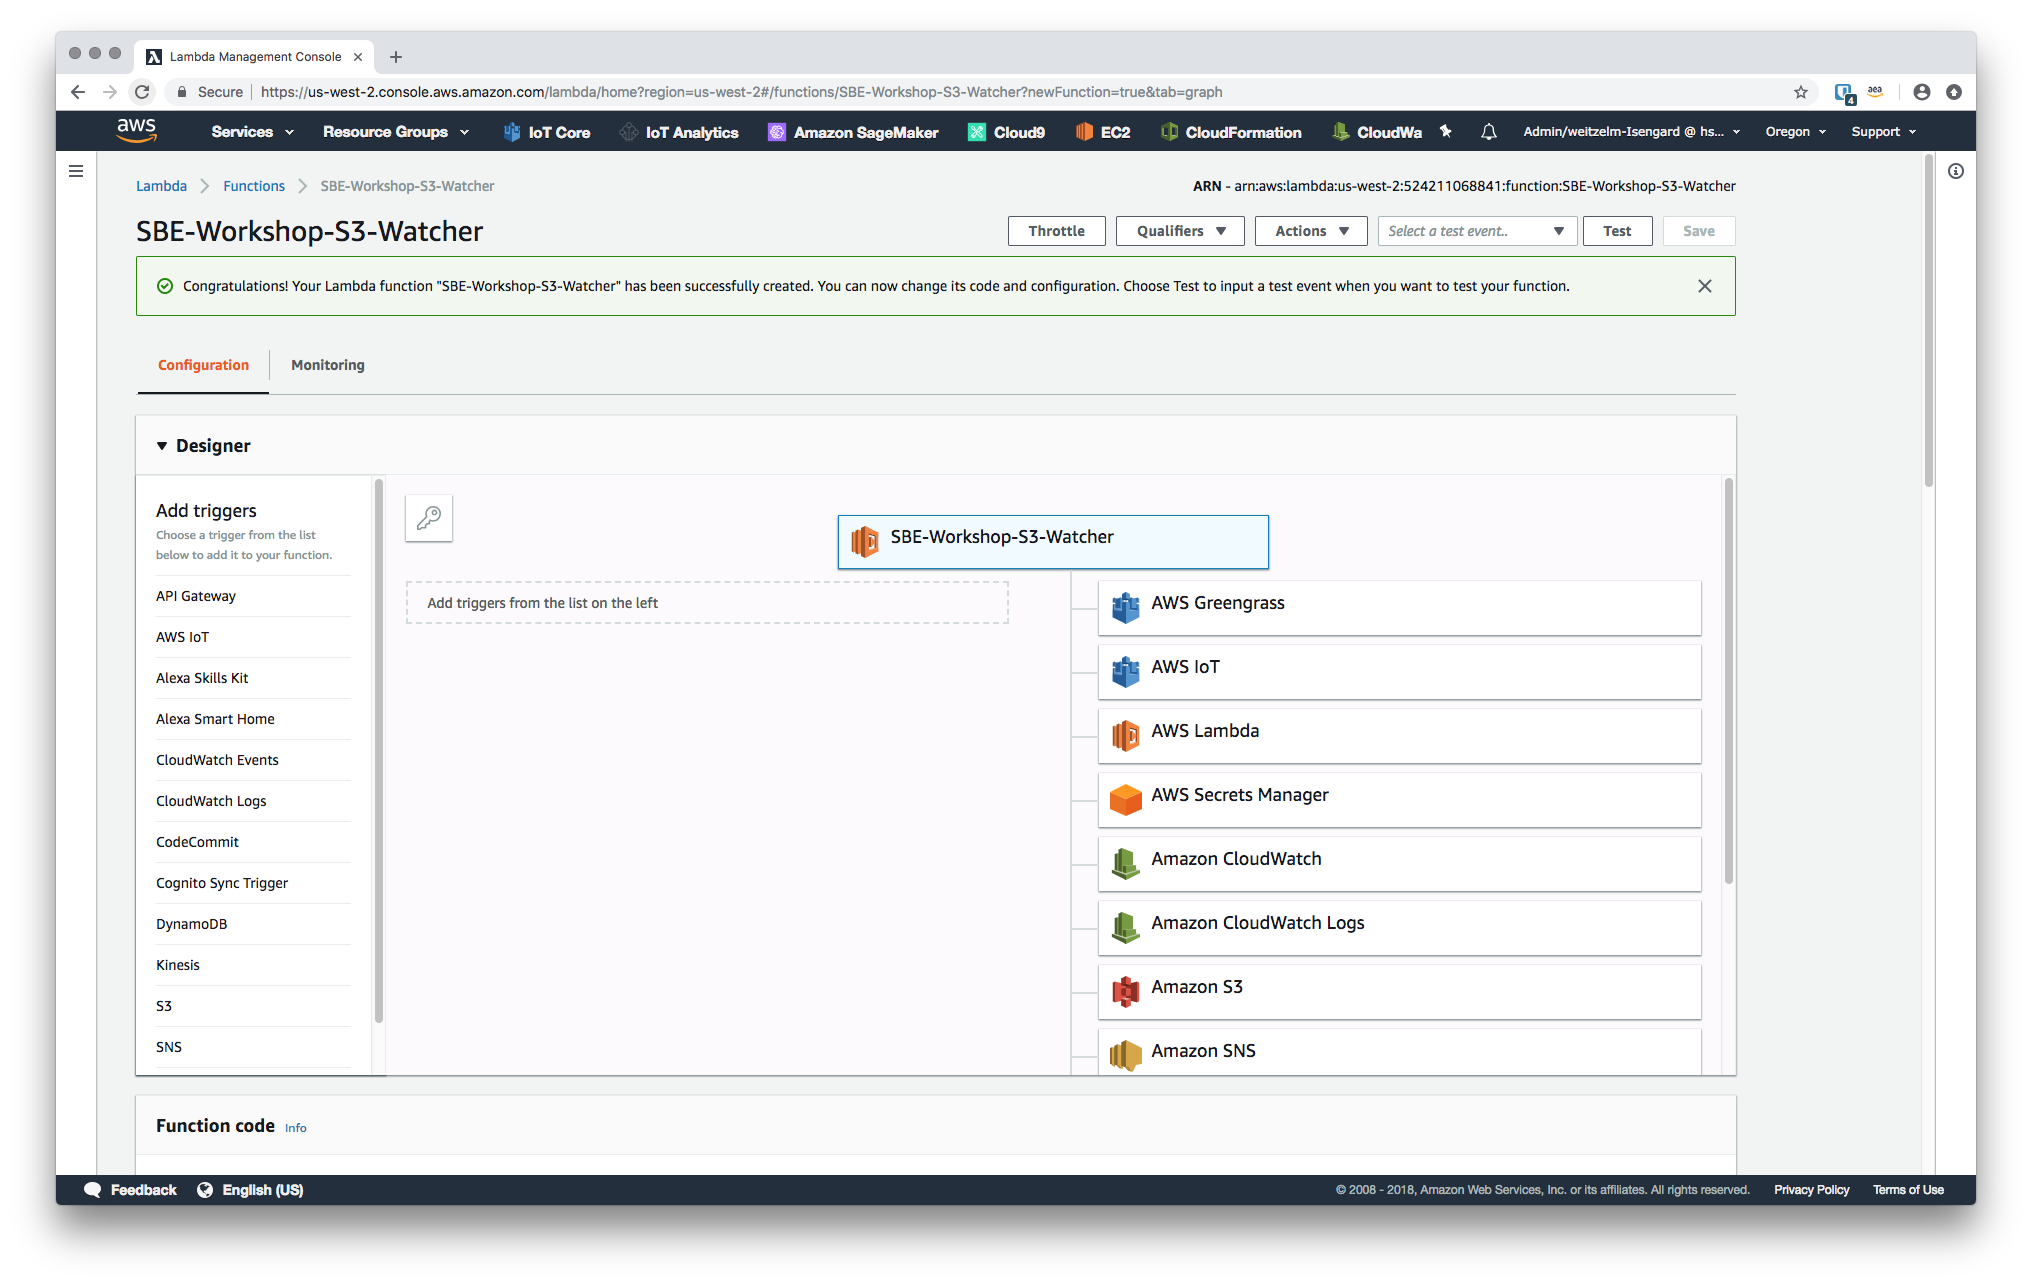2032x1285 pixels.
Task: Select the Amazon S3 resource card
Action: [1400, 992]
